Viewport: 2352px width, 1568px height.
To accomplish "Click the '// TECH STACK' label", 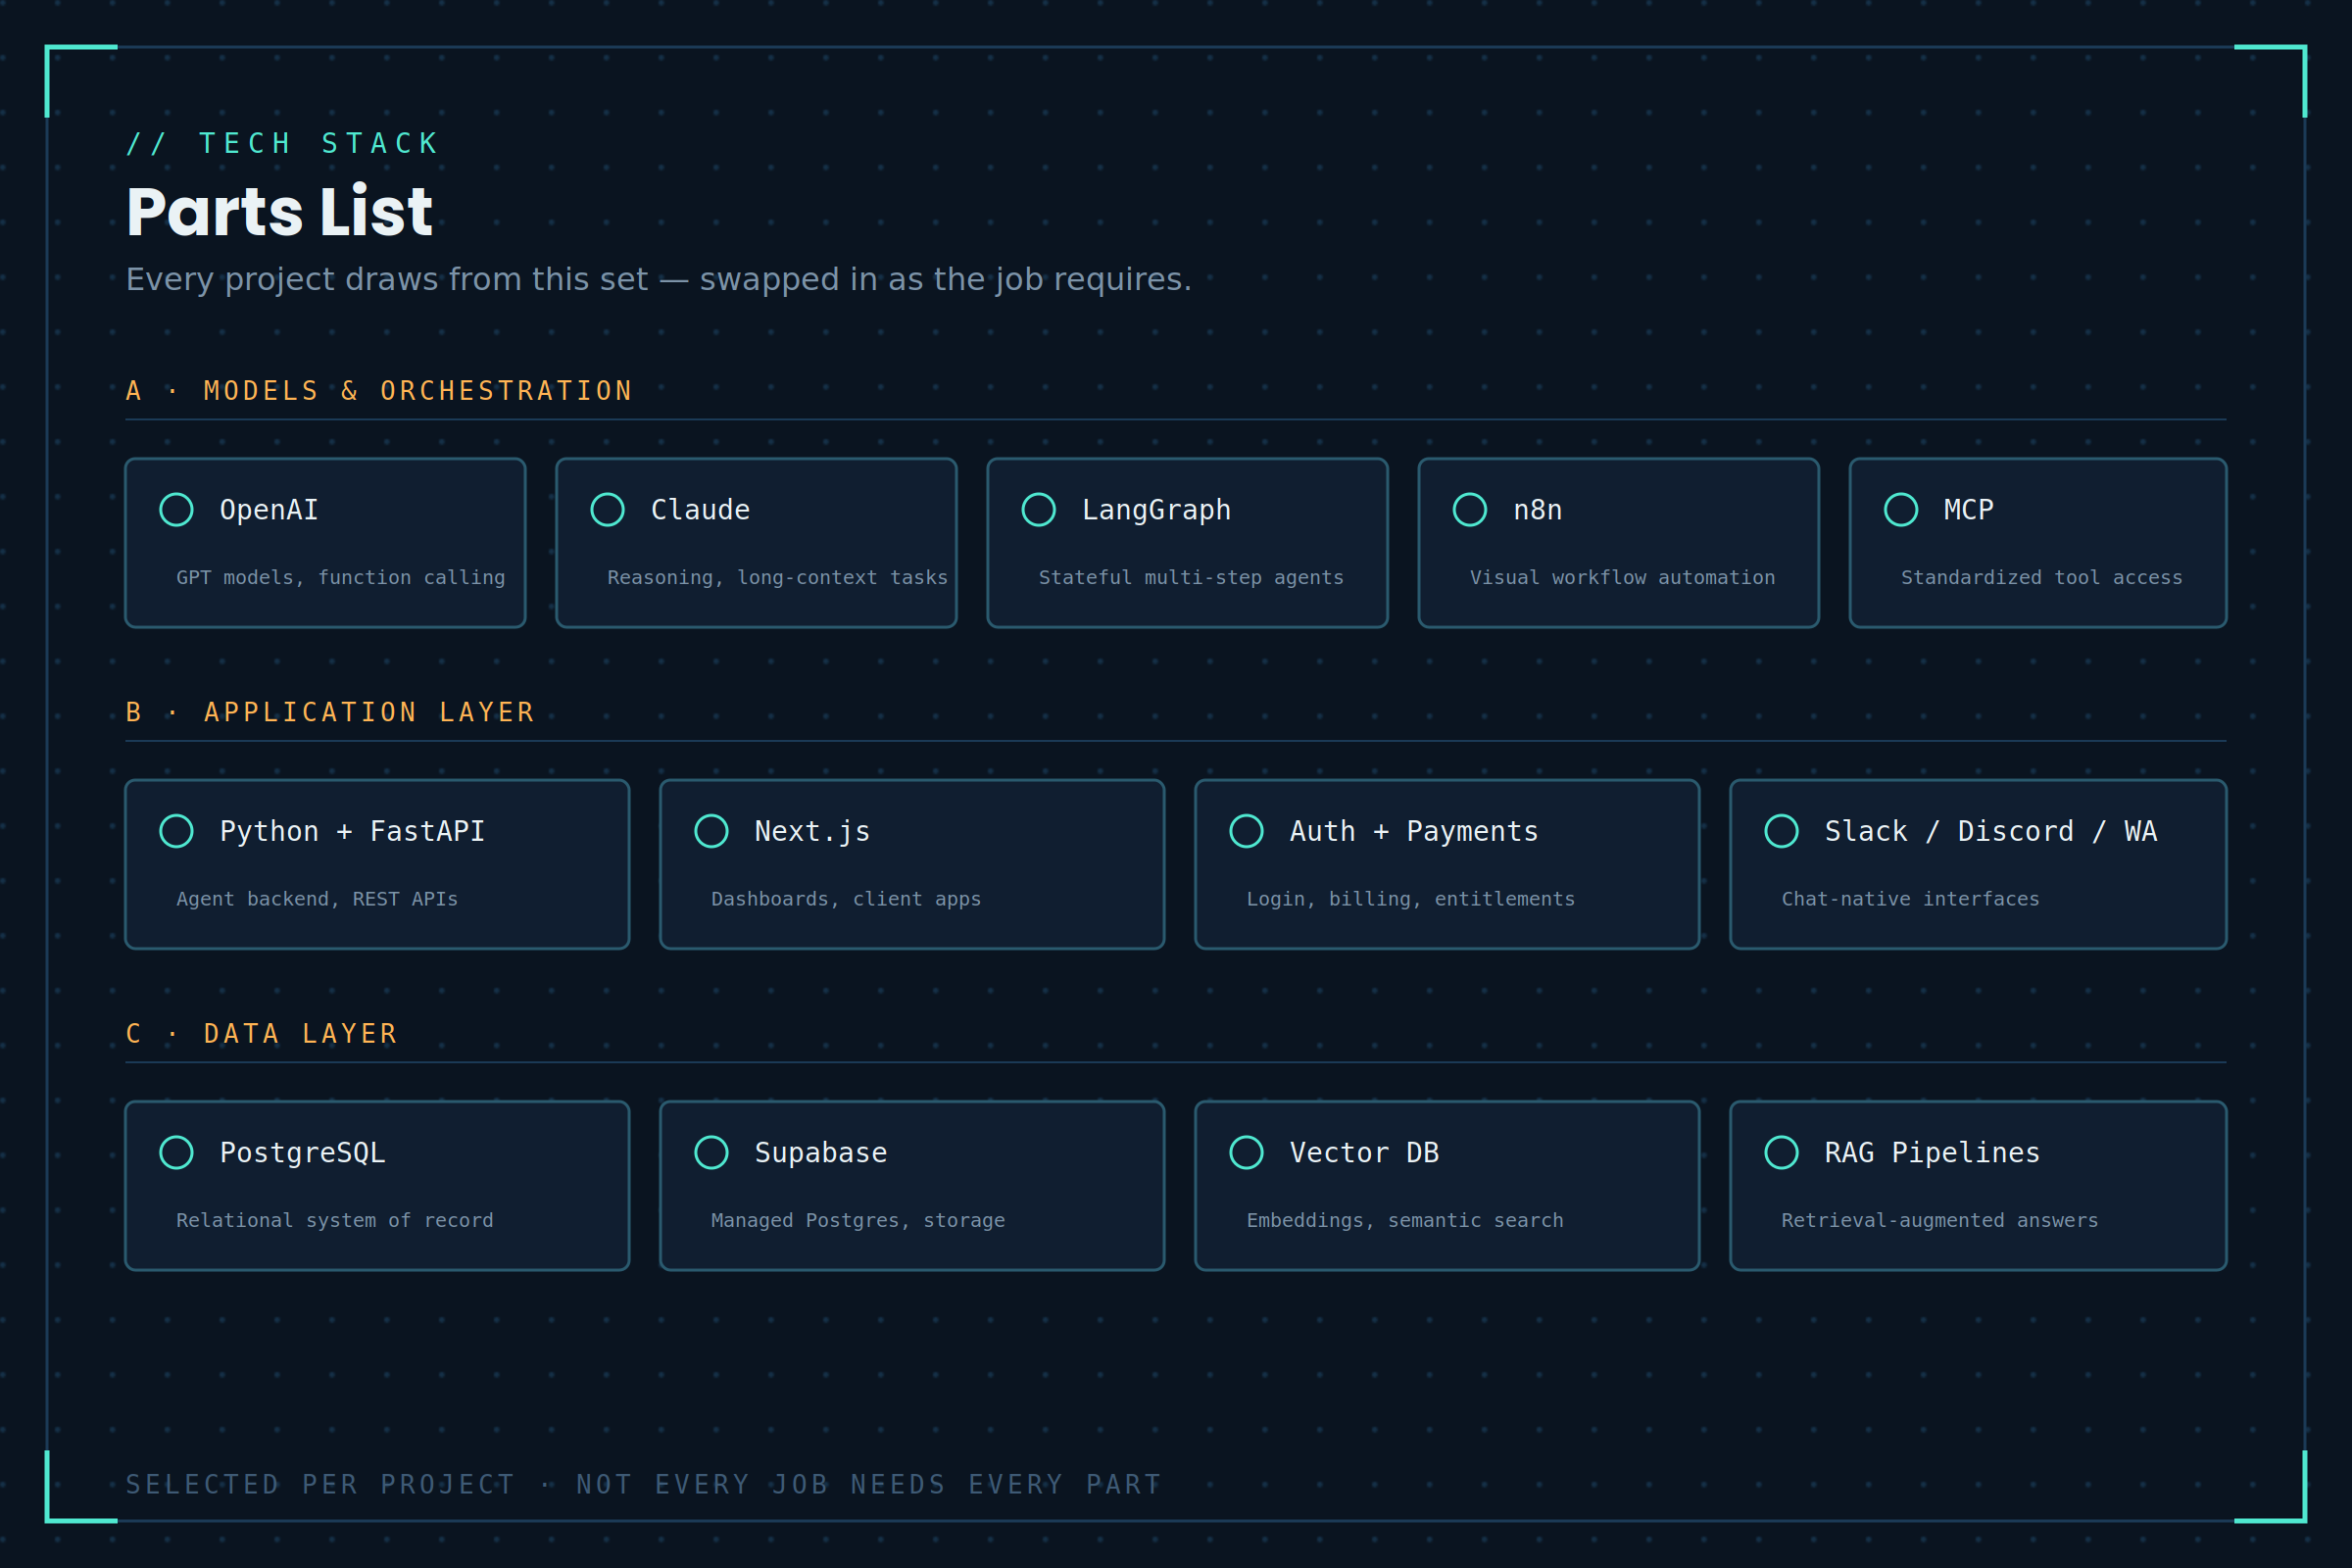I will click(x=283, y=144).
